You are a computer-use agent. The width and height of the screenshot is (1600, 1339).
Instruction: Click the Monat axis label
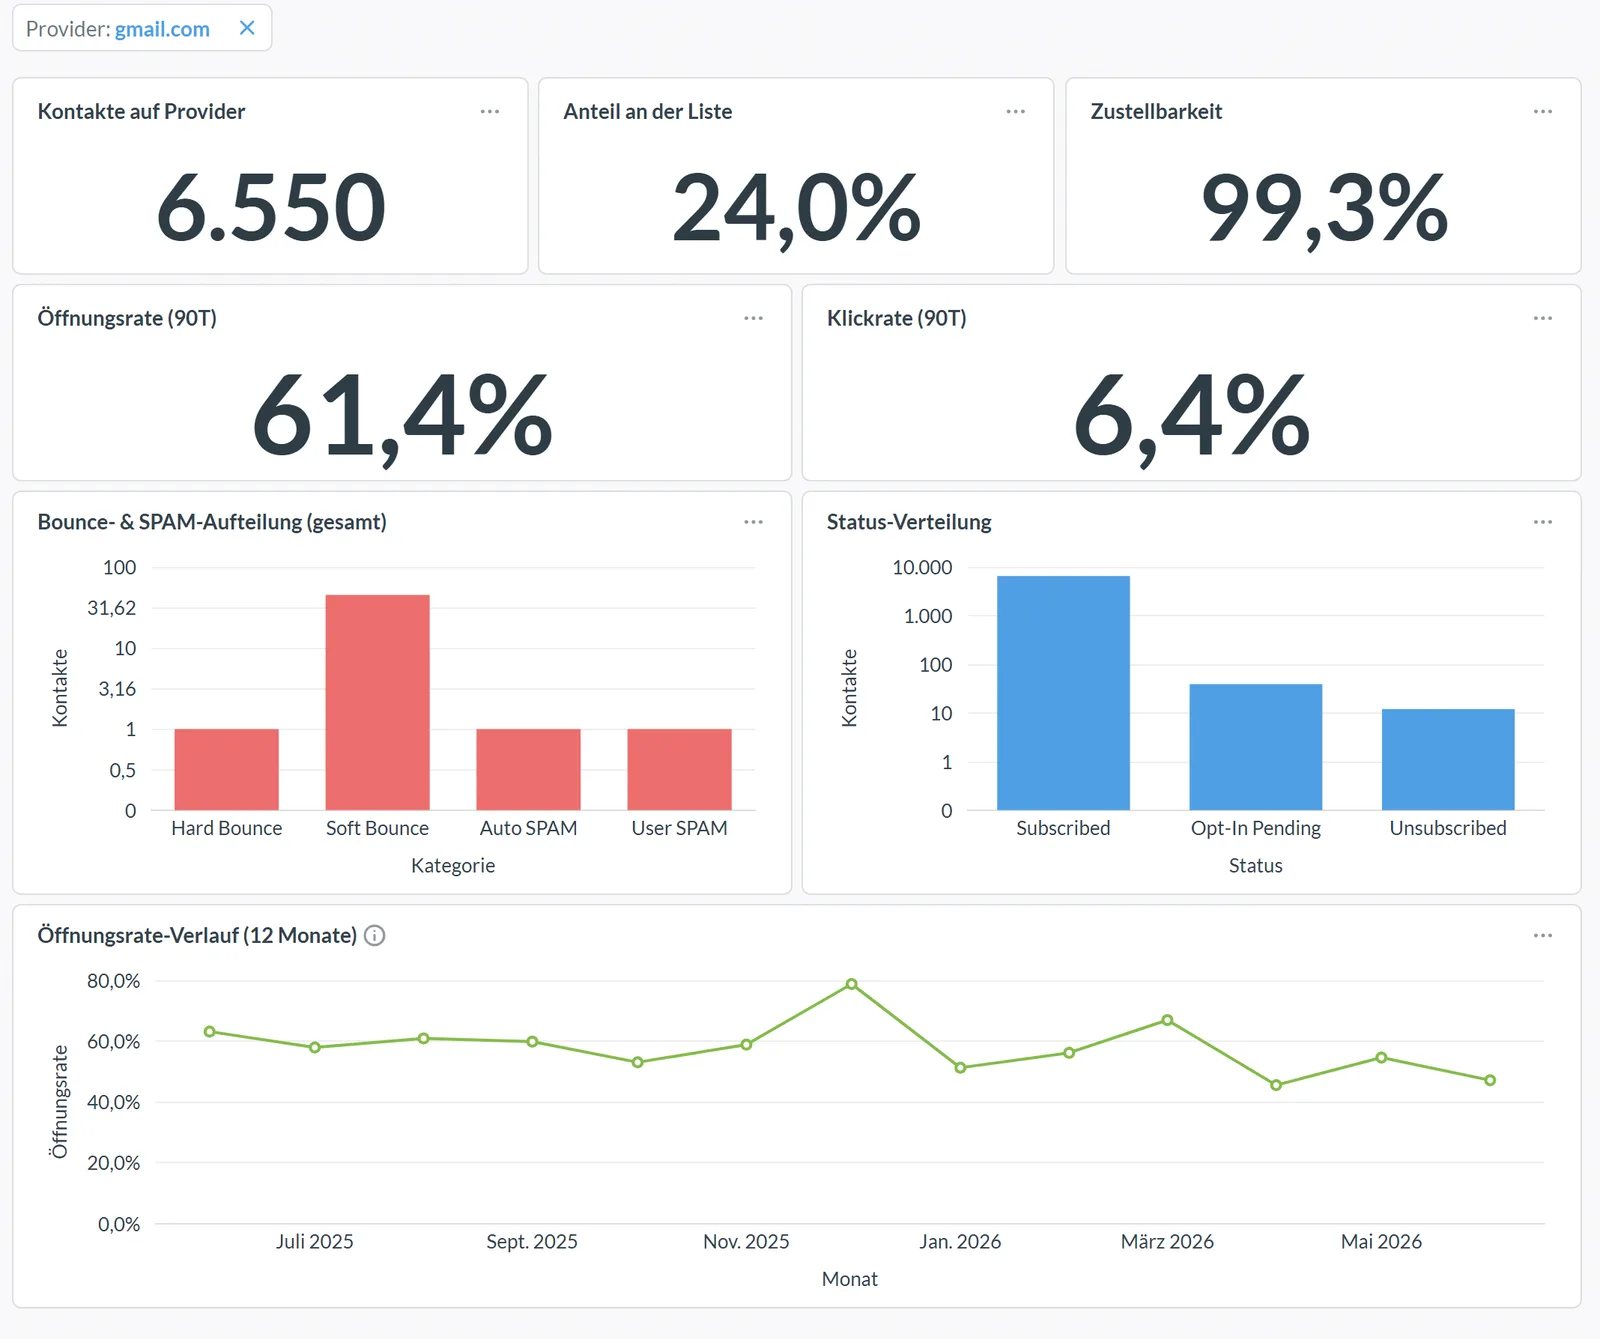(x=850, y=1279)
